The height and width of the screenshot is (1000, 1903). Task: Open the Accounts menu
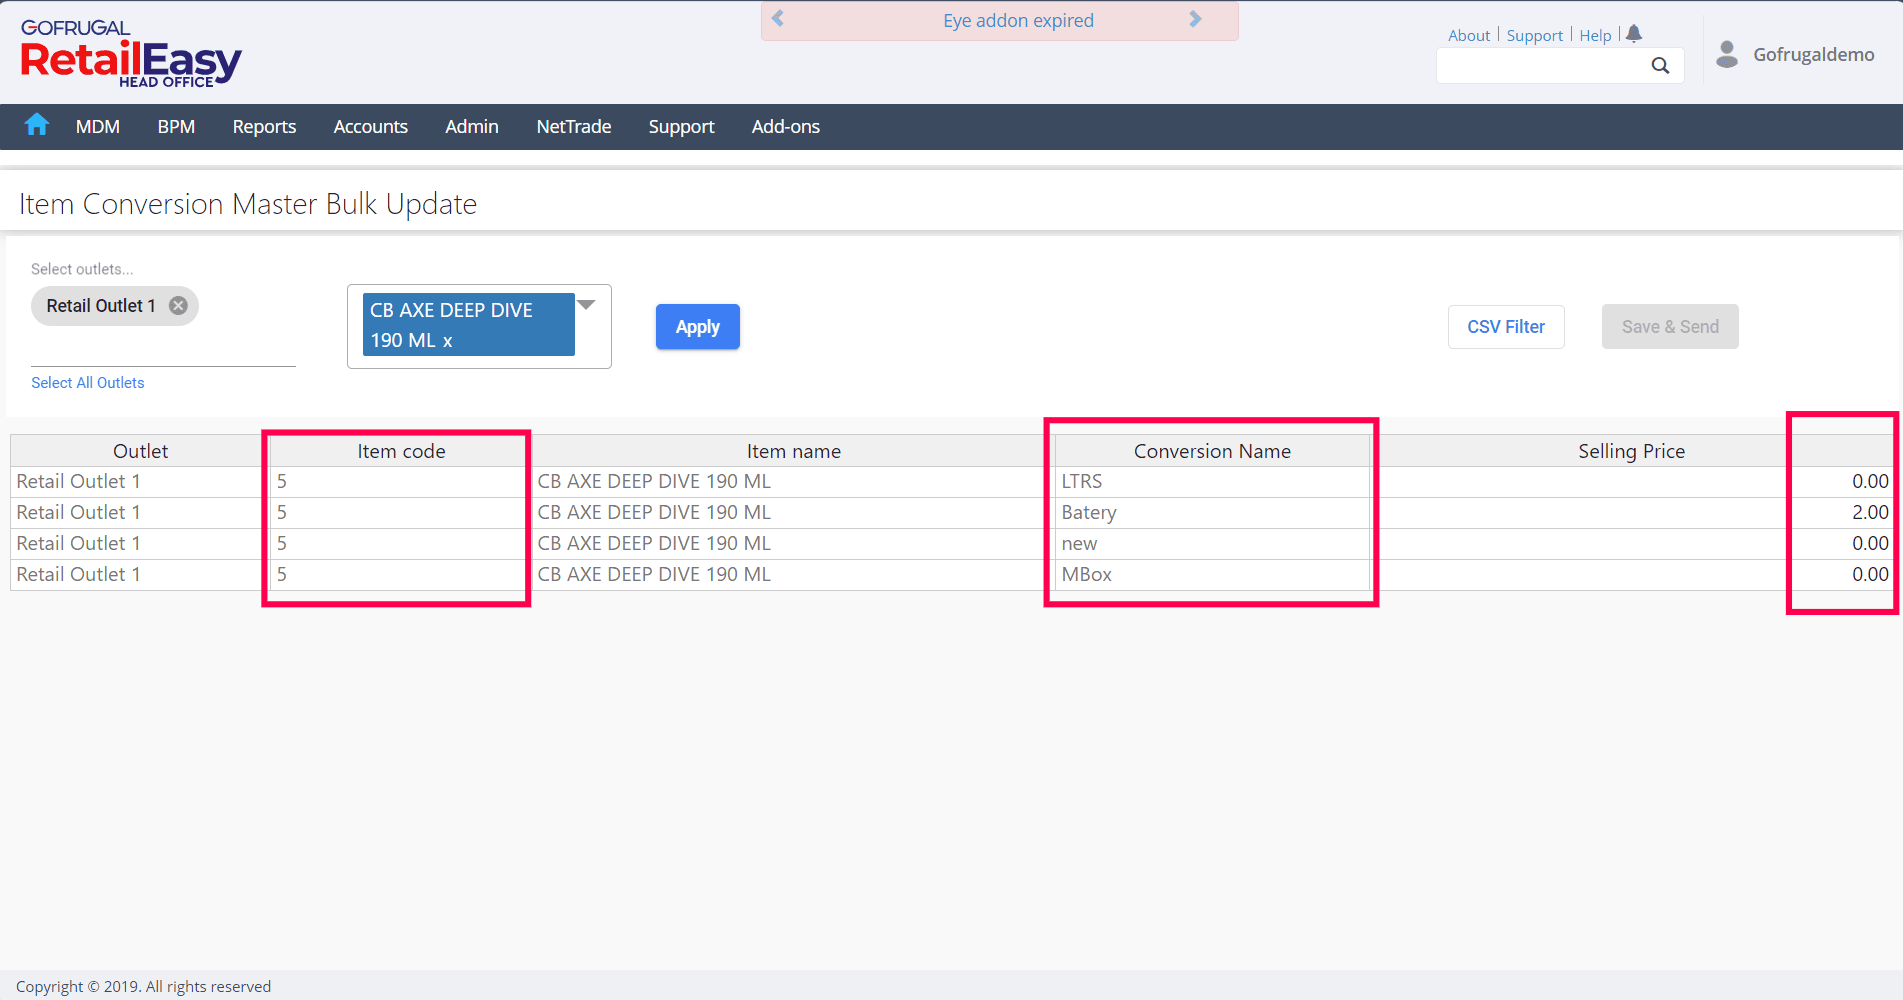coord(371,127)
